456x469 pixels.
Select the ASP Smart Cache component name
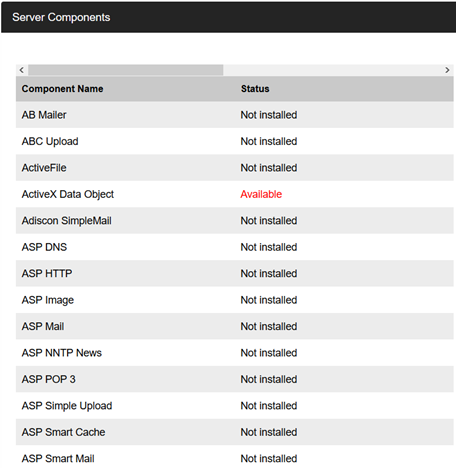pos(63,432)
